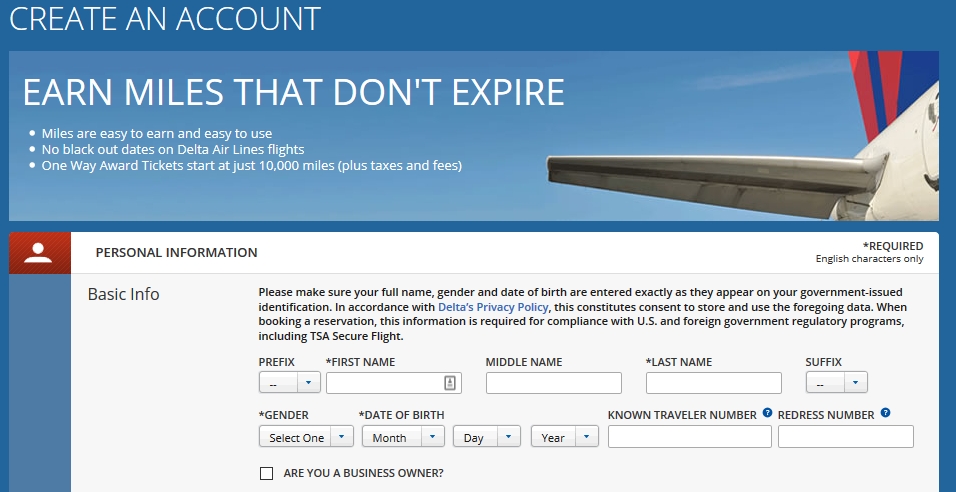Click the Redress Number label
The height and width of the screenshot is (492, 956).
(x=826, y=415)
